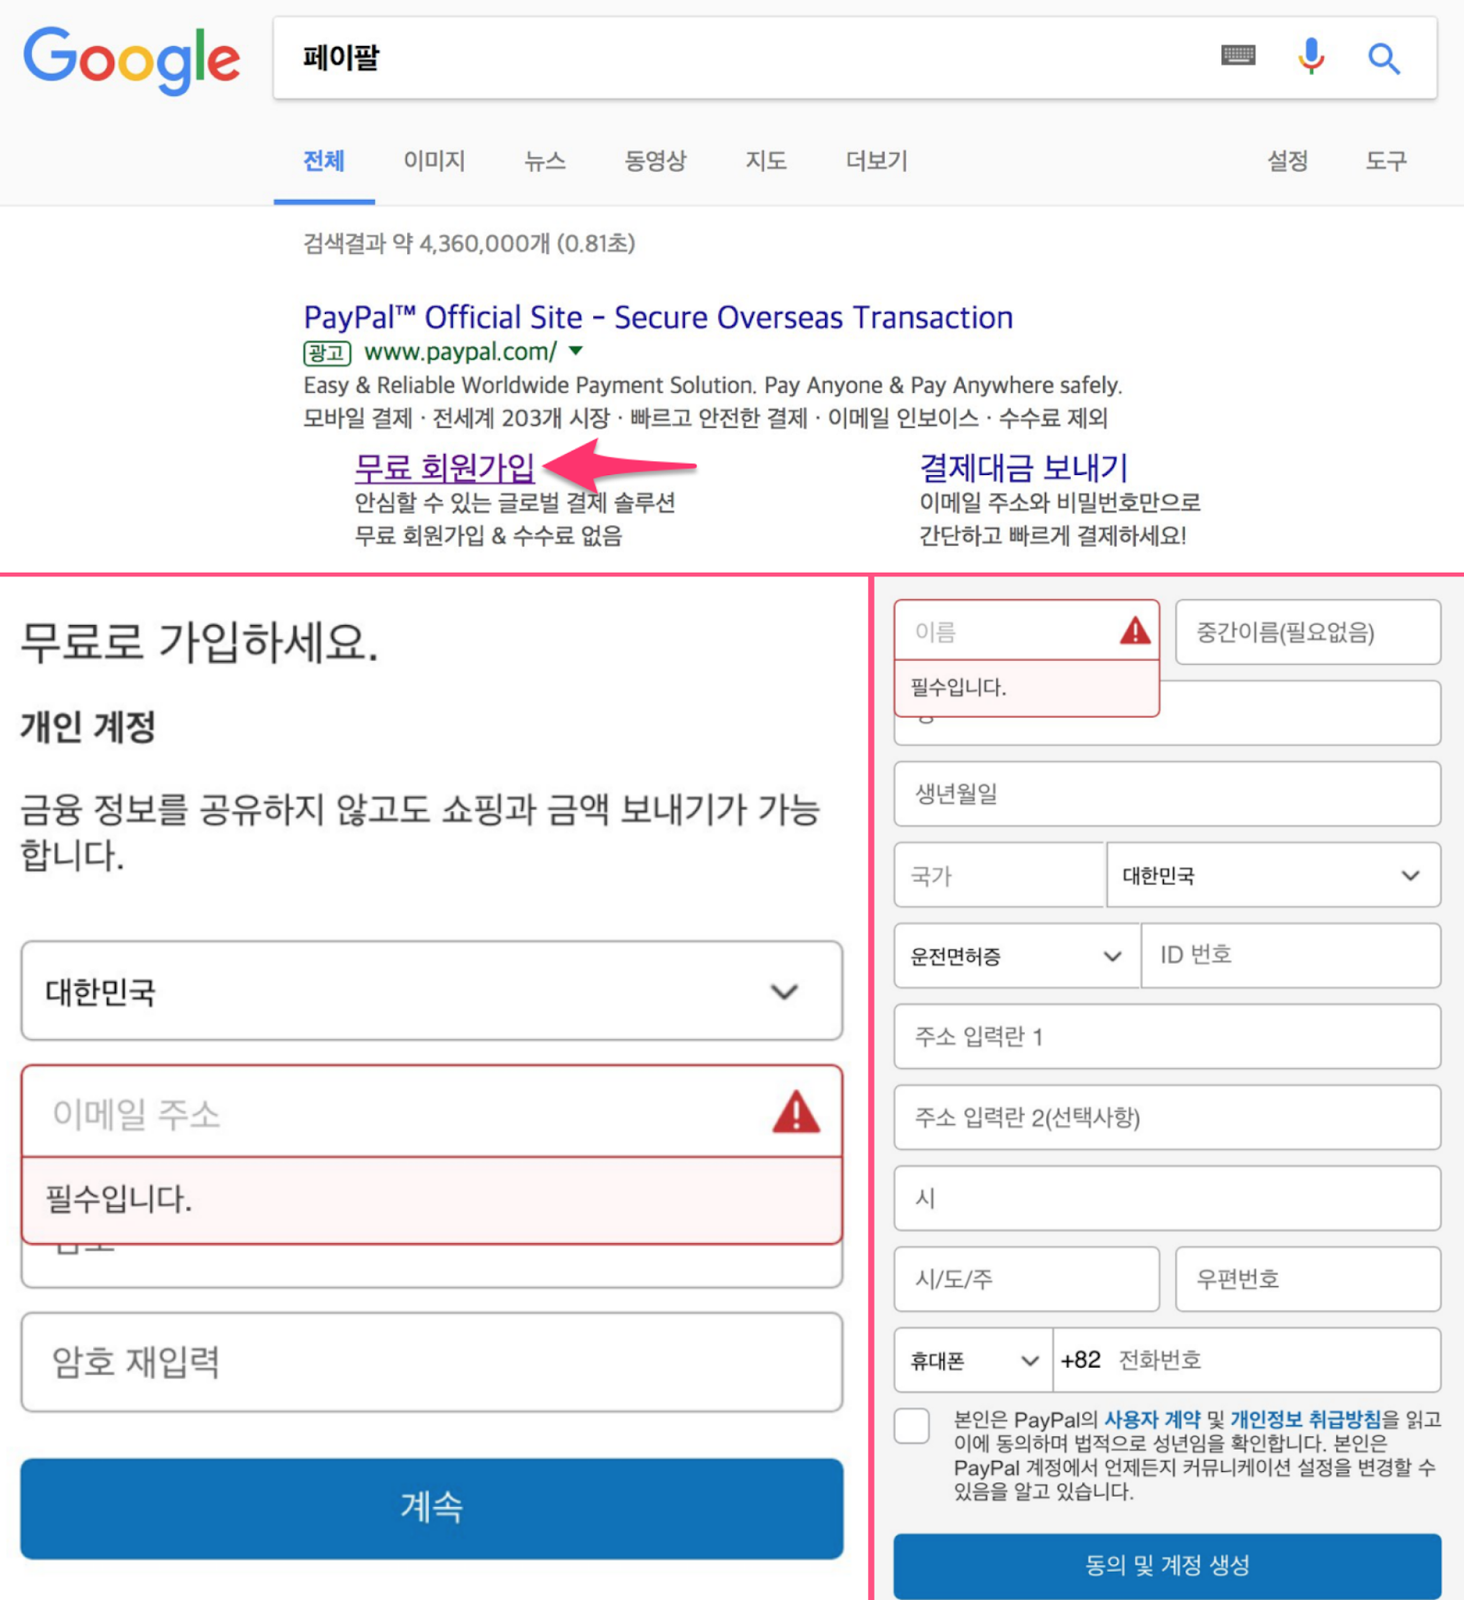This screenshot has height=1600, width=1464.
Task: Switch to the 동영상 tab
Action: [655, 161]
